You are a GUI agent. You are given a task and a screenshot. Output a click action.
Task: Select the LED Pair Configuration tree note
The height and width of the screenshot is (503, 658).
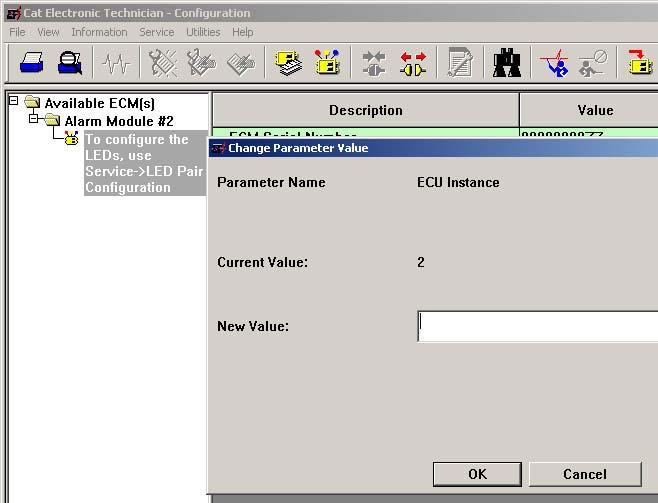145,163
